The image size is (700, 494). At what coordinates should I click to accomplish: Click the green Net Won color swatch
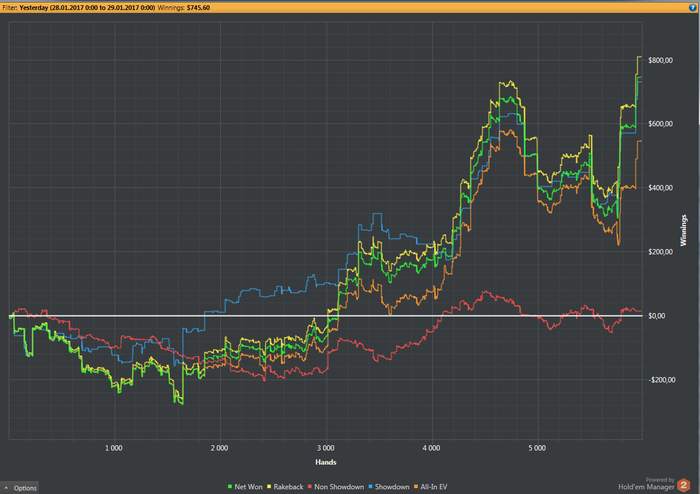tap(230, 487)
